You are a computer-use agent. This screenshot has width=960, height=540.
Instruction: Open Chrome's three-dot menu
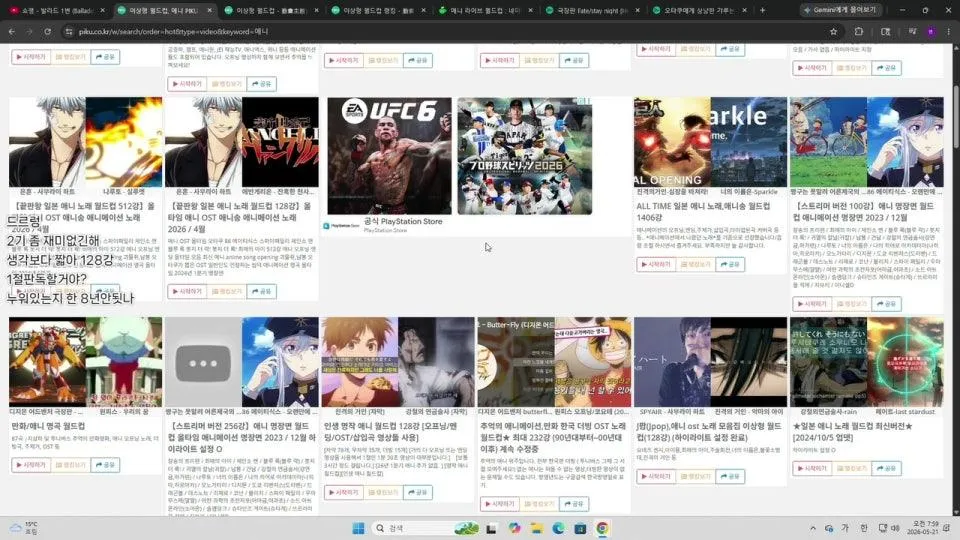(x=948, y=31)
